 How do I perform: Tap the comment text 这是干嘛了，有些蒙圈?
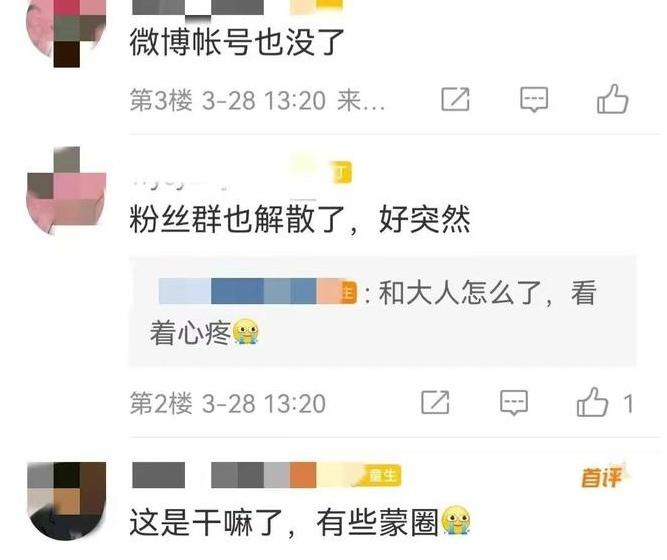[x=284, y=523]
